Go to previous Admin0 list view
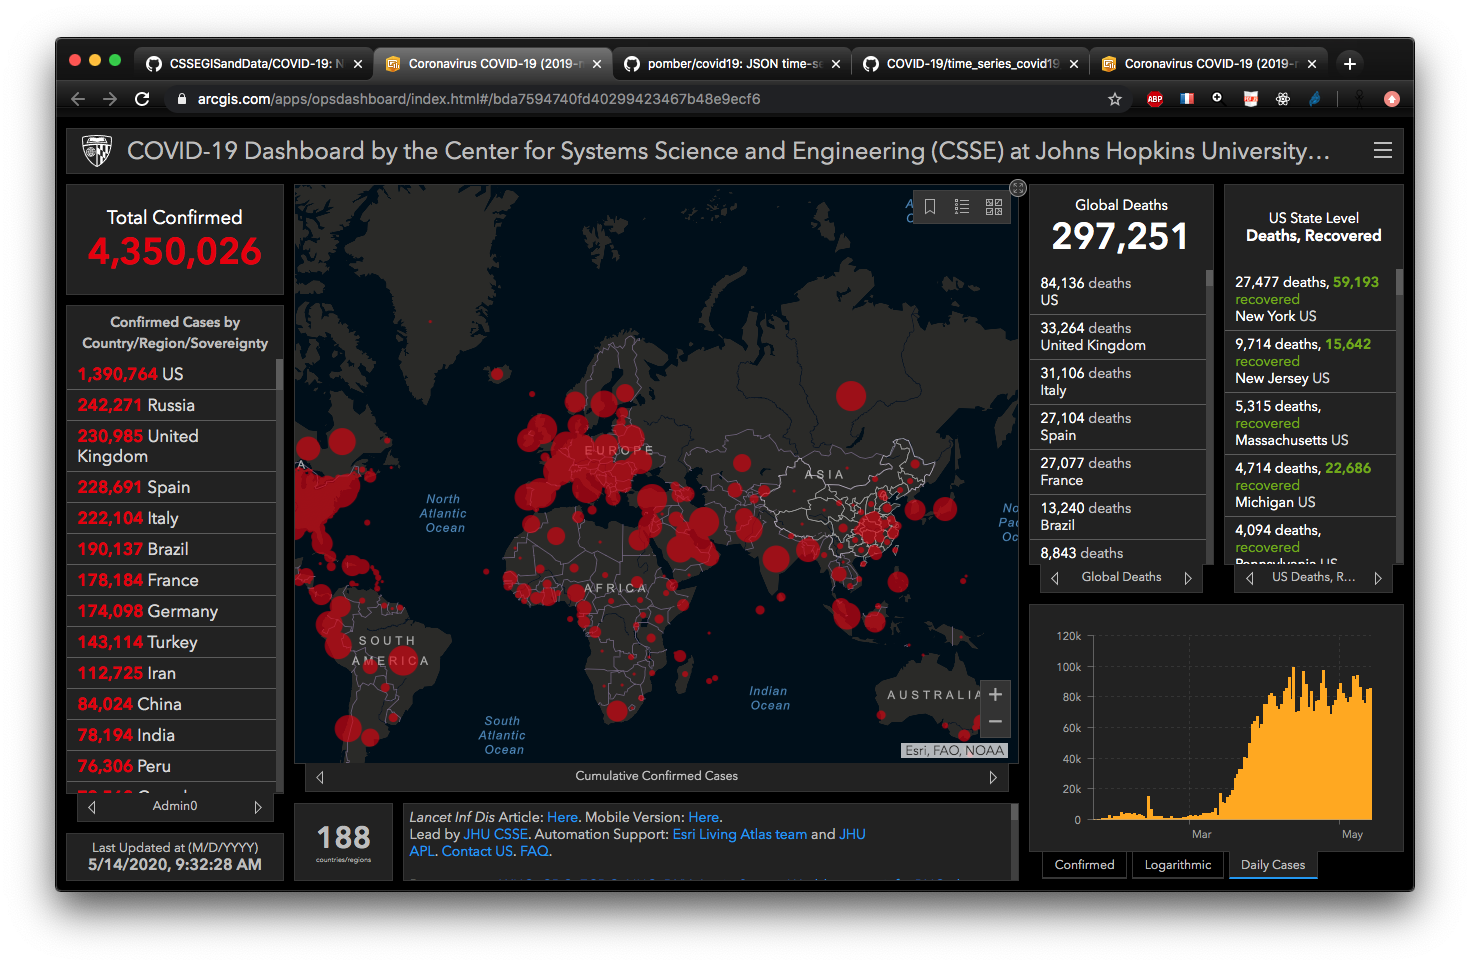 click(92, 807)
